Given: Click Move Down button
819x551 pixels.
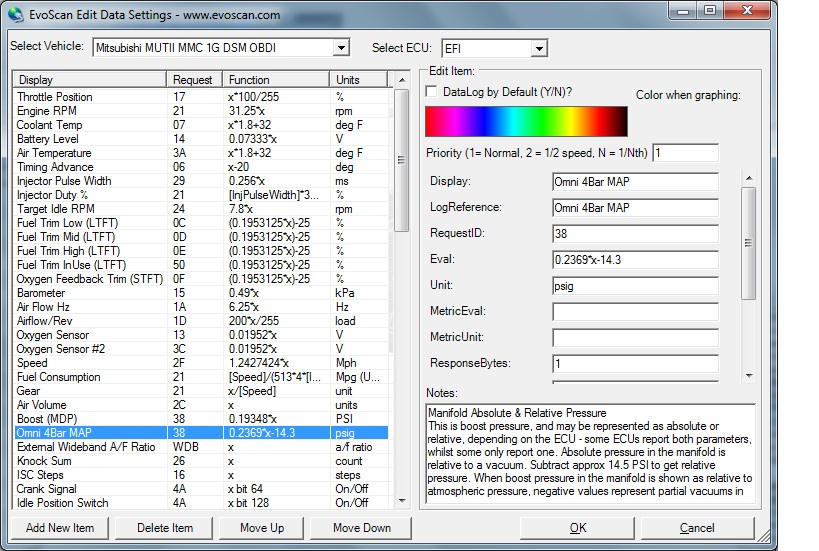Looking at the screenshot, I should tap(362, 527).
